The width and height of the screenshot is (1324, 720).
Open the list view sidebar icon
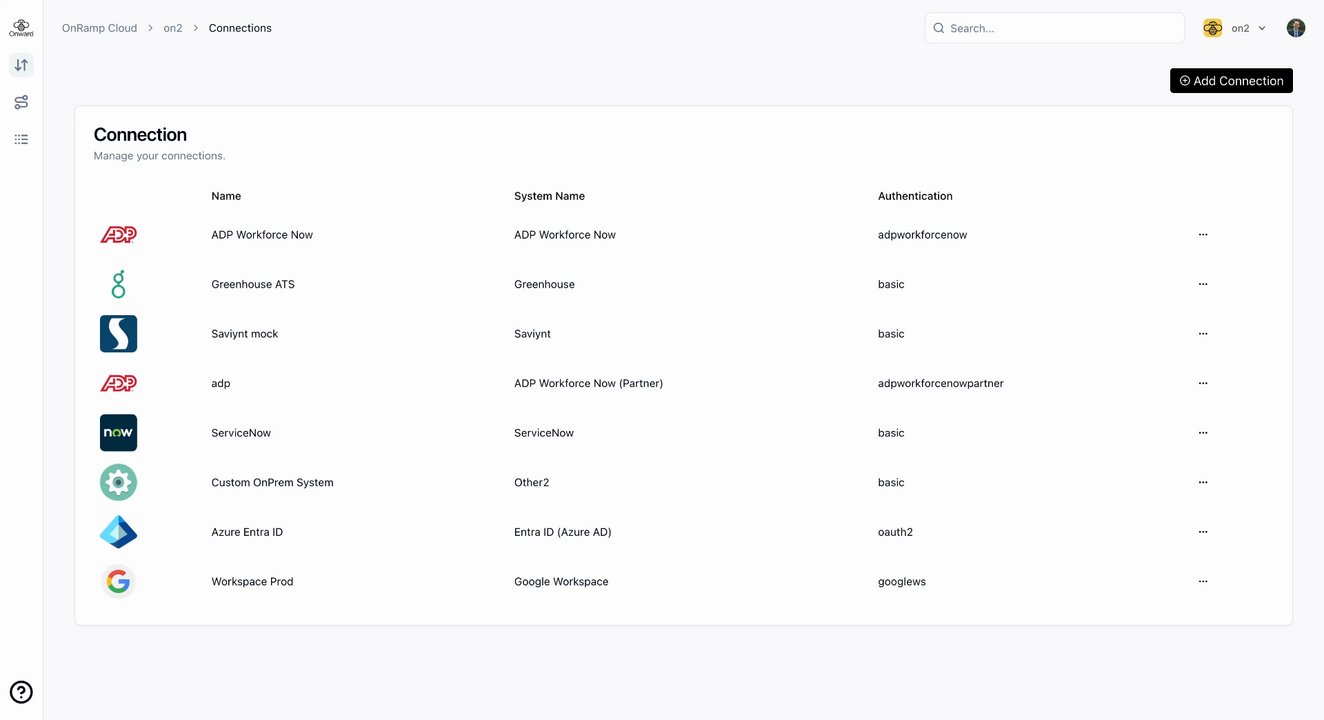click(x=21, y=139)
